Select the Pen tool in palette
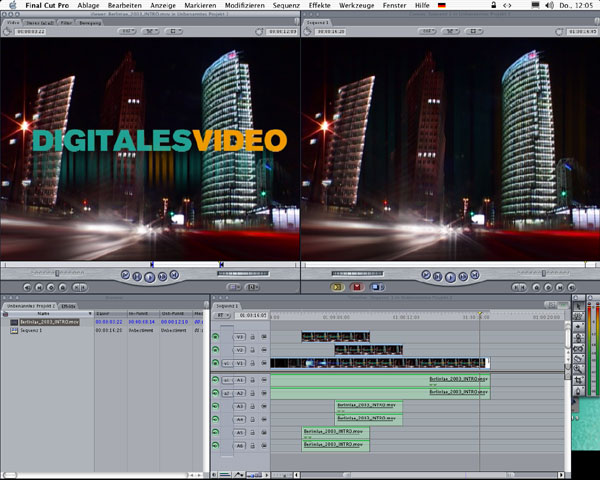The height and width of the screenshot is (480, 600). (578, 391)
